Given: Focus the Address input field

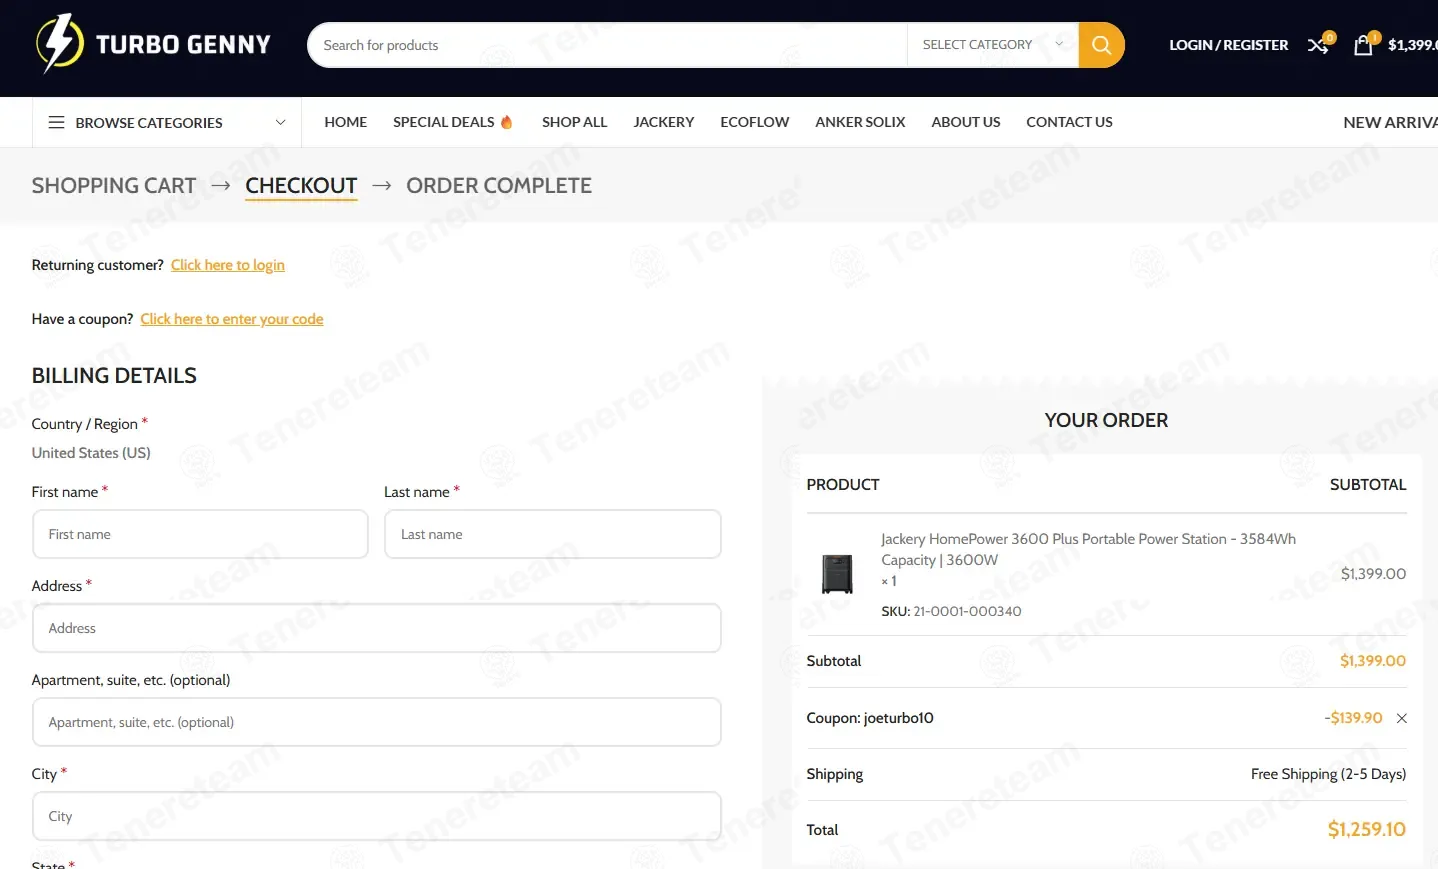Looking at the screenshot, I should point(377,628).
